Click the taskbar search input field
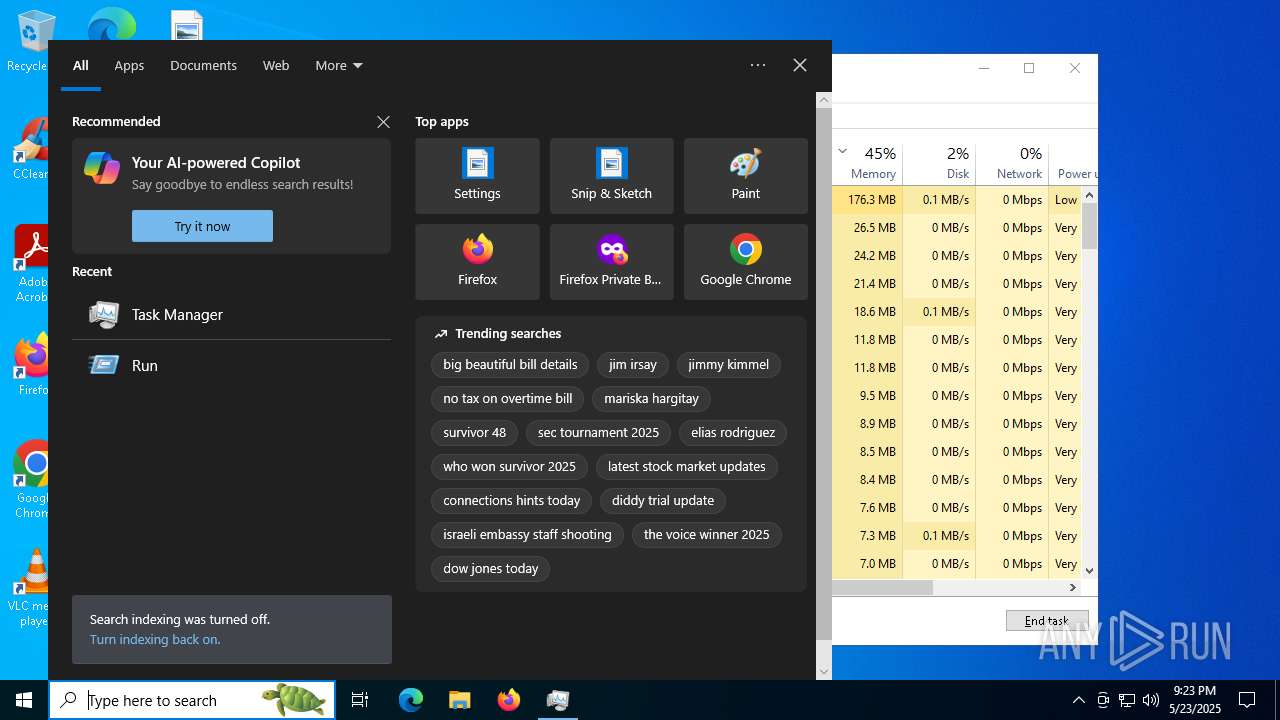1280x720 pixels. point(192,700)
